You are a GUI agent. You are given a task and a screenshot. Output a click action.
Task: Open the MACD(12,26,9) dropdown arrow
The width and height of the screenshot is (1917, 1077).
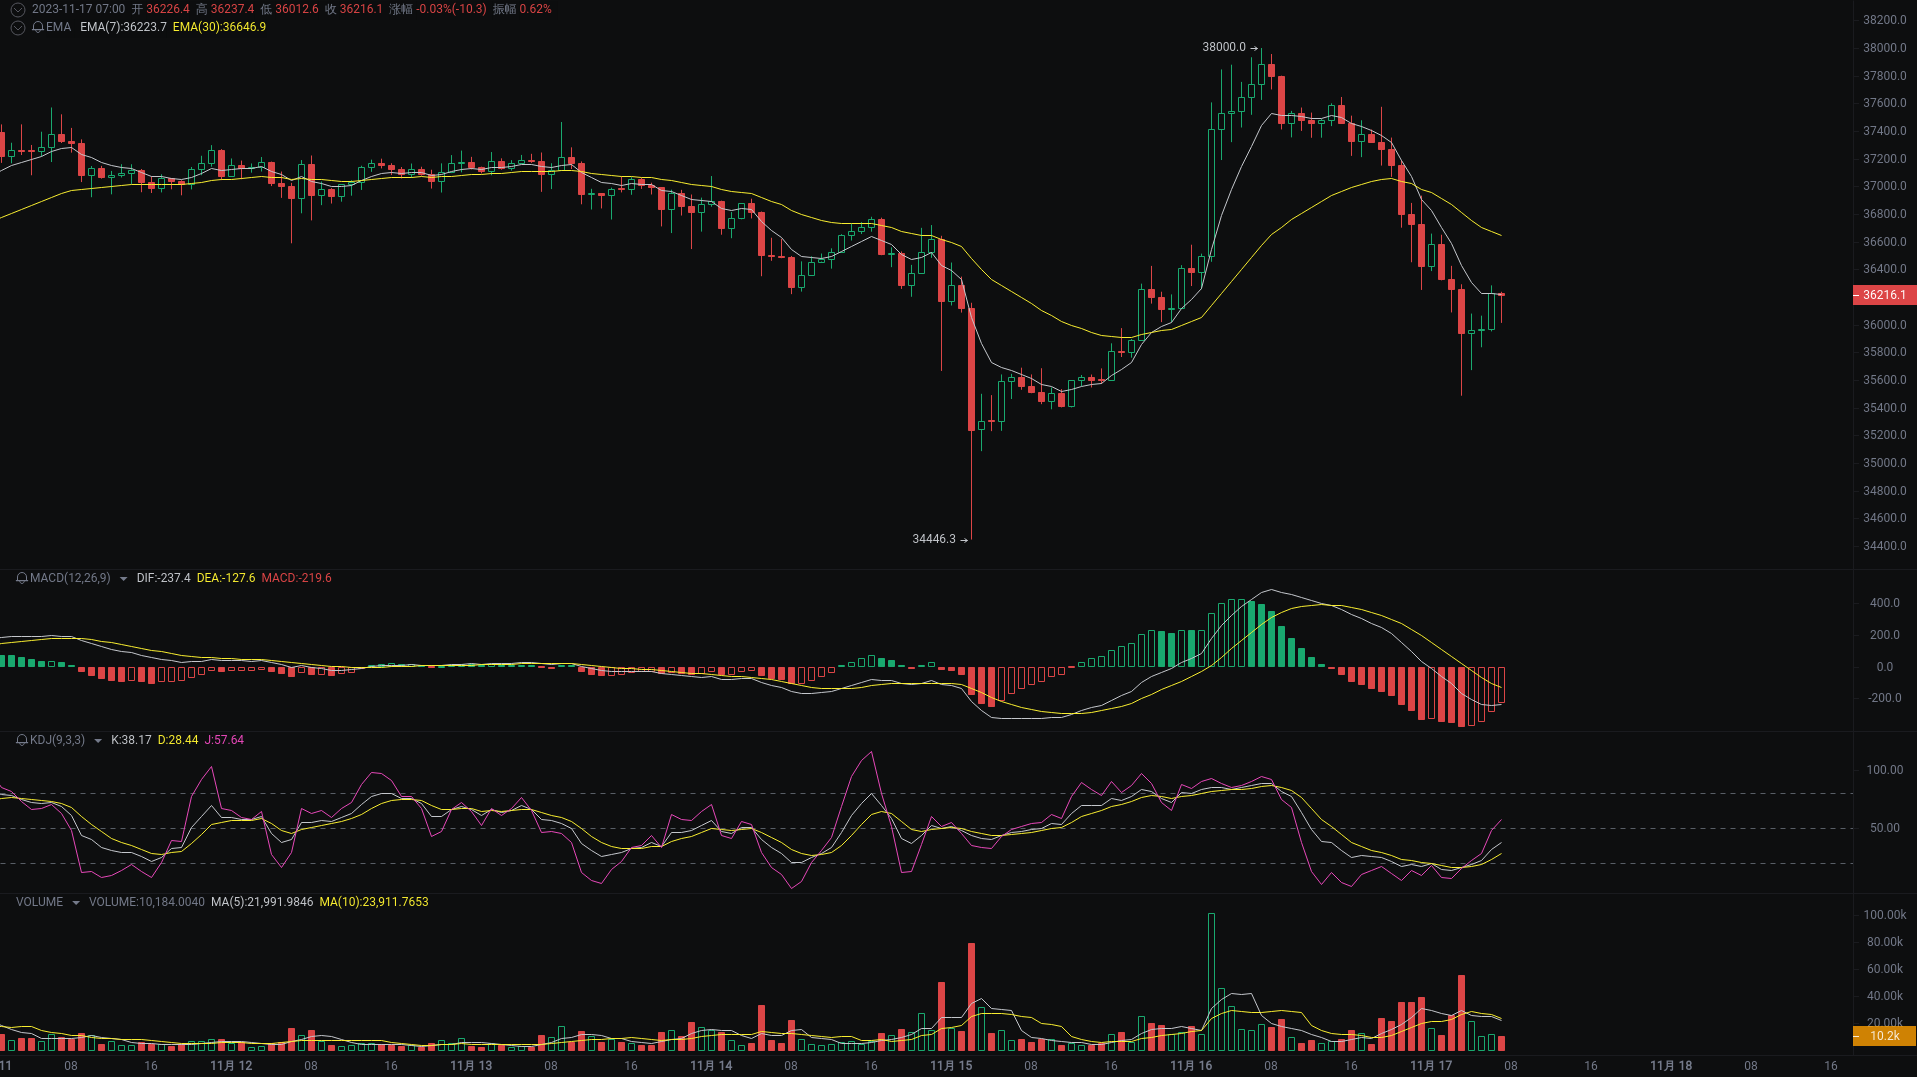click(x=123, y=578)
